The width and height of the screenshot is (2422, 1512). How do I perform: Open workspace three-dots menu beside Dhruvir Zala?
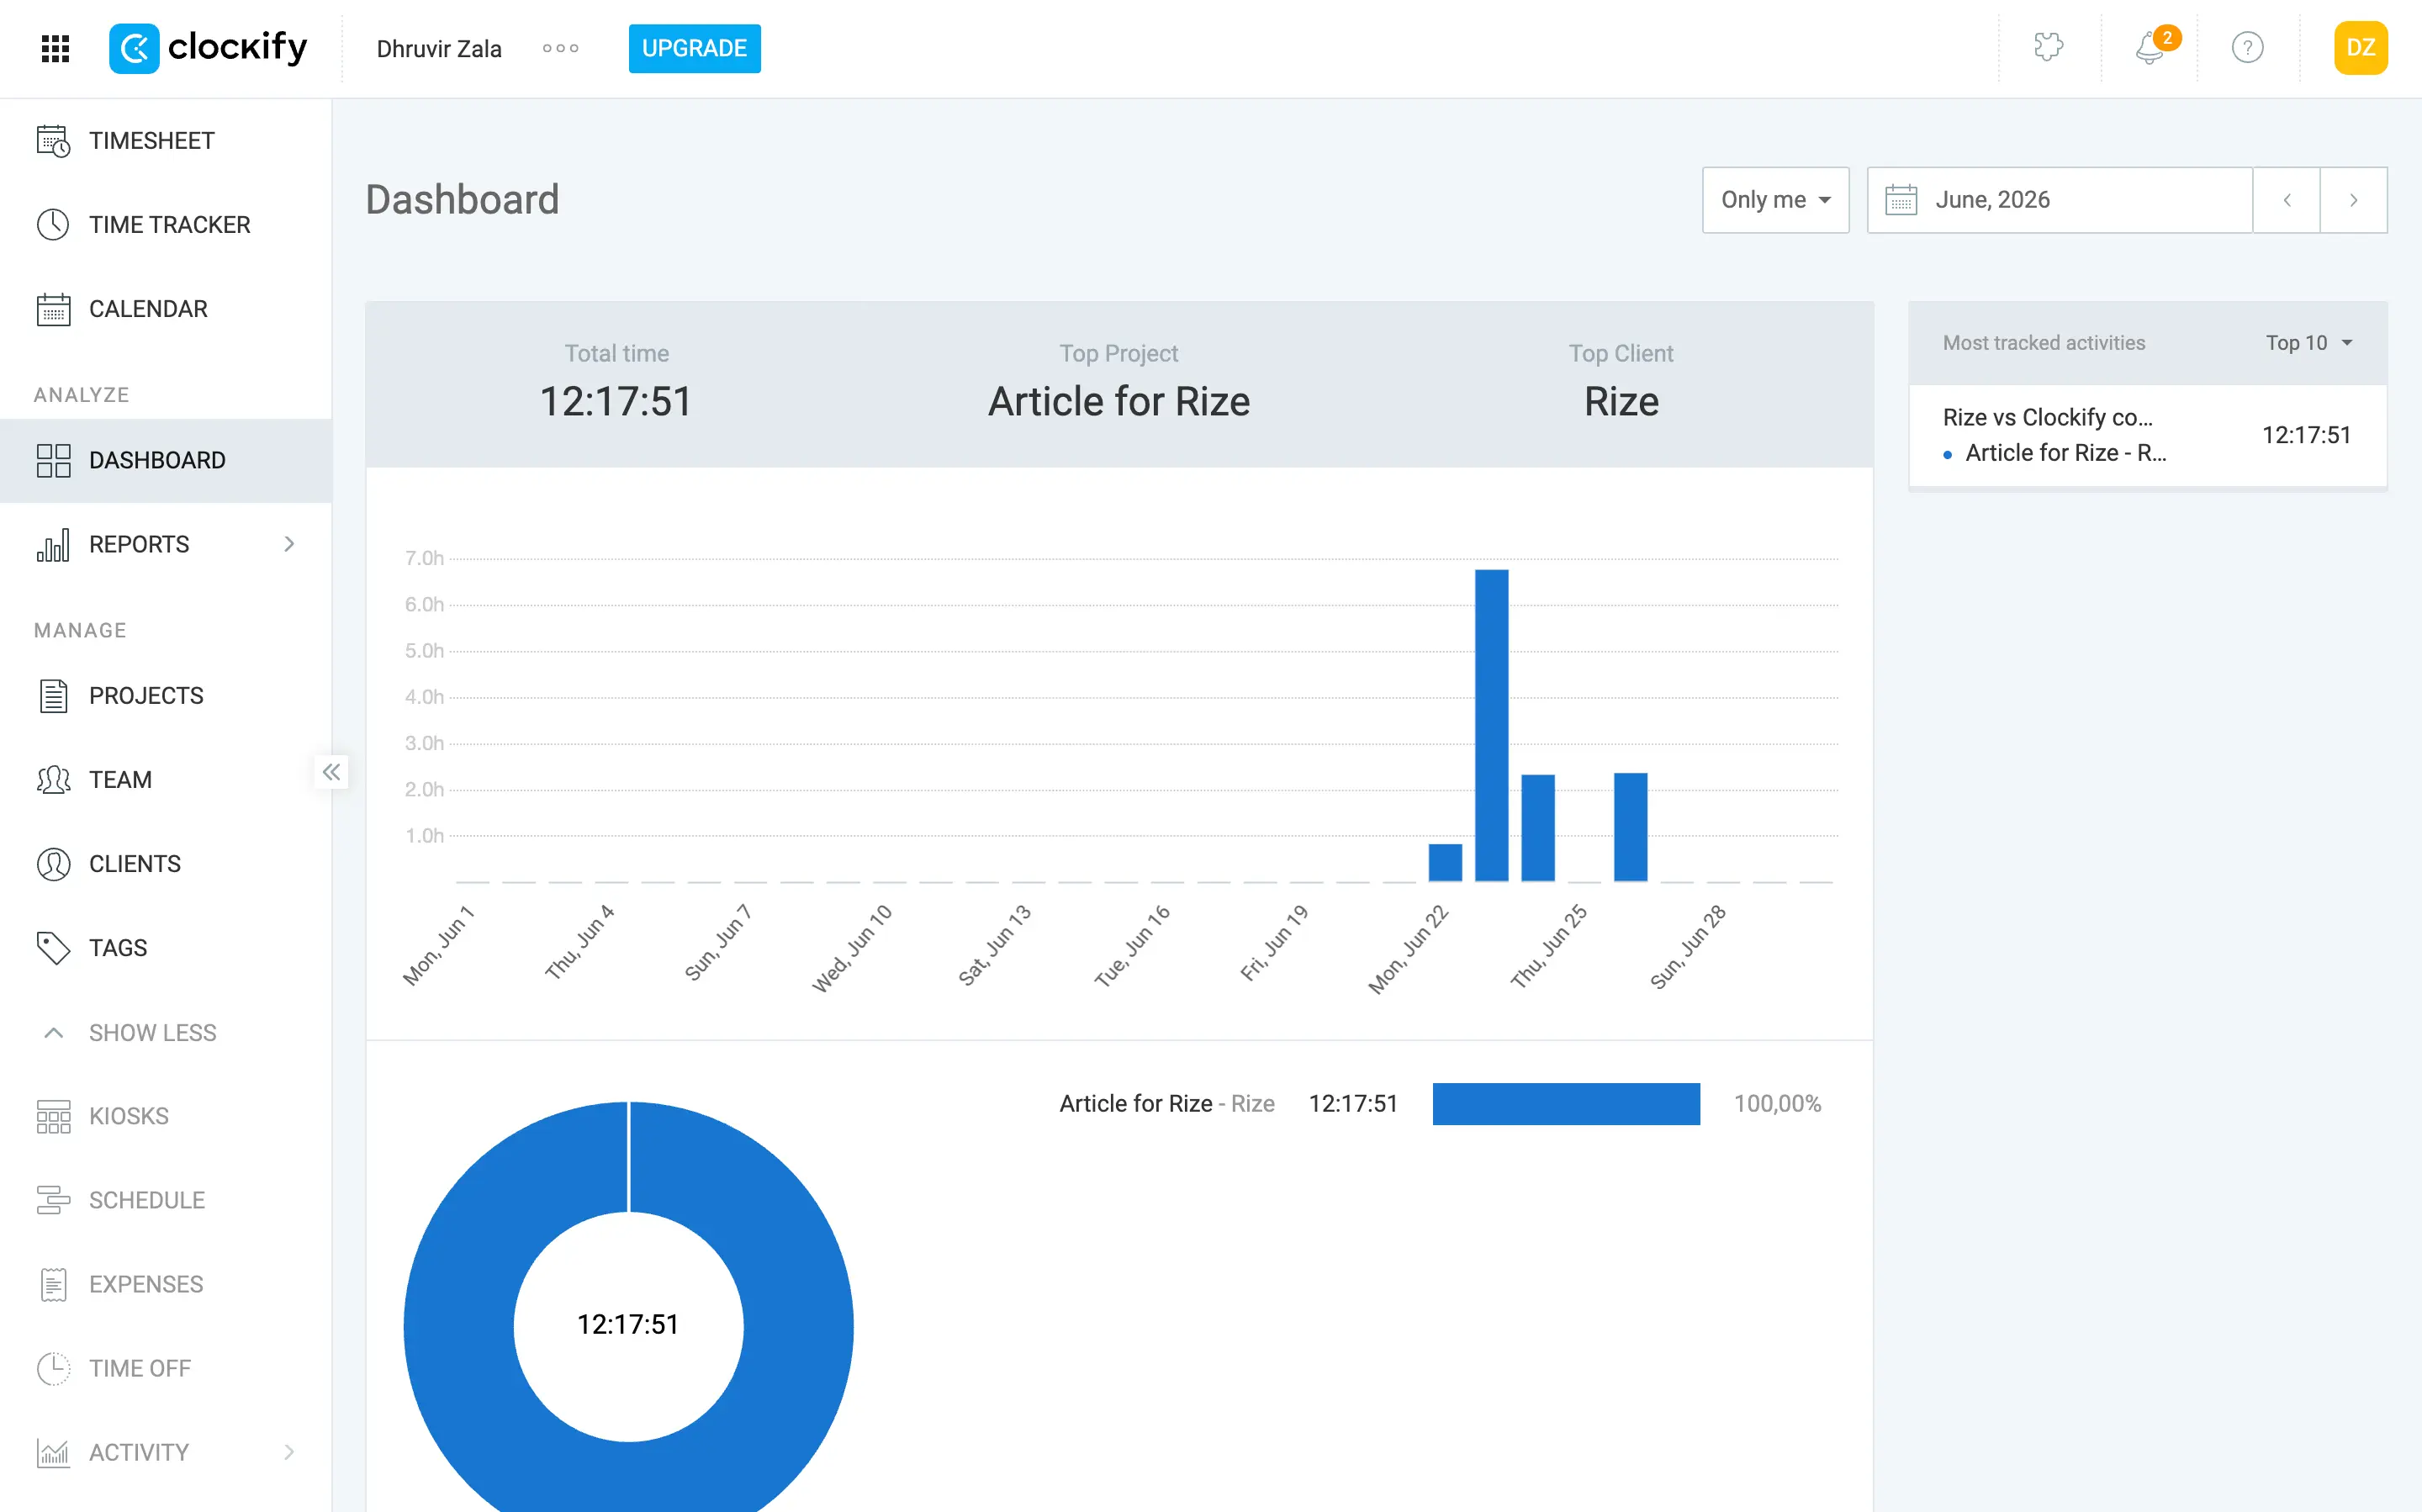click(560, 48)
